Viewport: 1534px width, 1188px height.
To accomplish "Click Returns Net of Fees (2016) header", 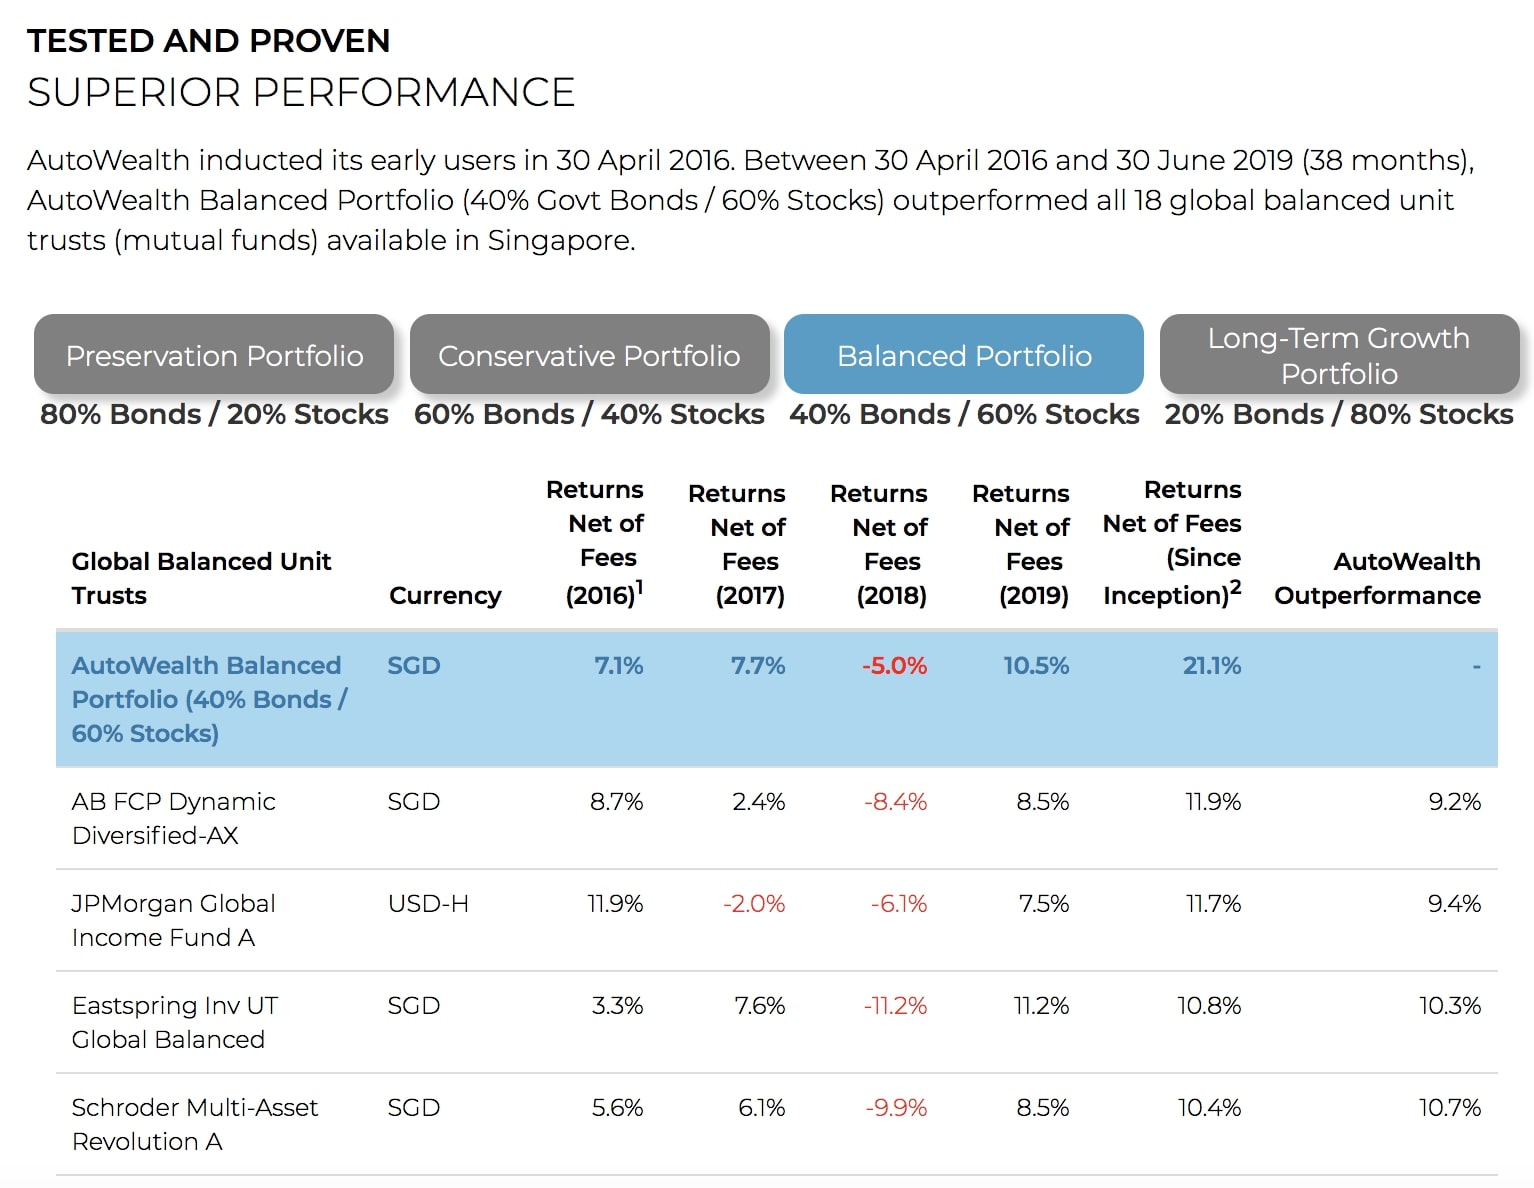I will point(604,542).
